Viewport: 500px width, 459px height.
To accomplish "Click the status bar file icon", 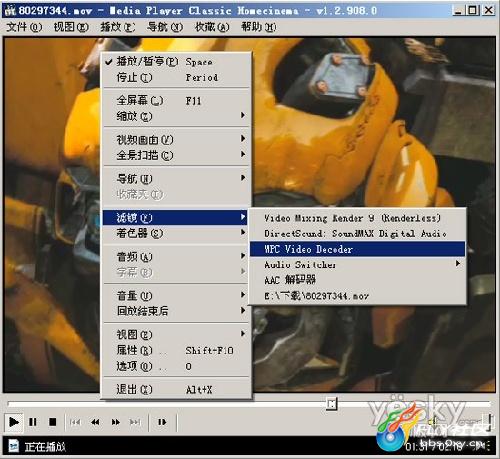I will click(x=13, y=446).
